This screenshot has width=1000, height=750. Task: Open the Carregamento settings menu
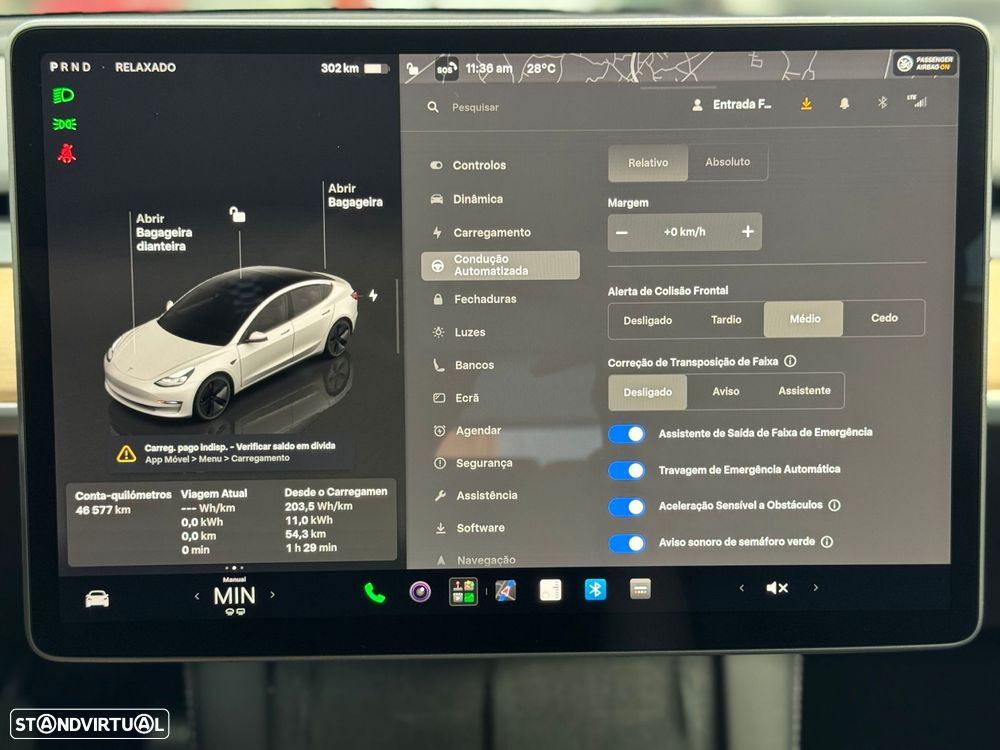482,233
